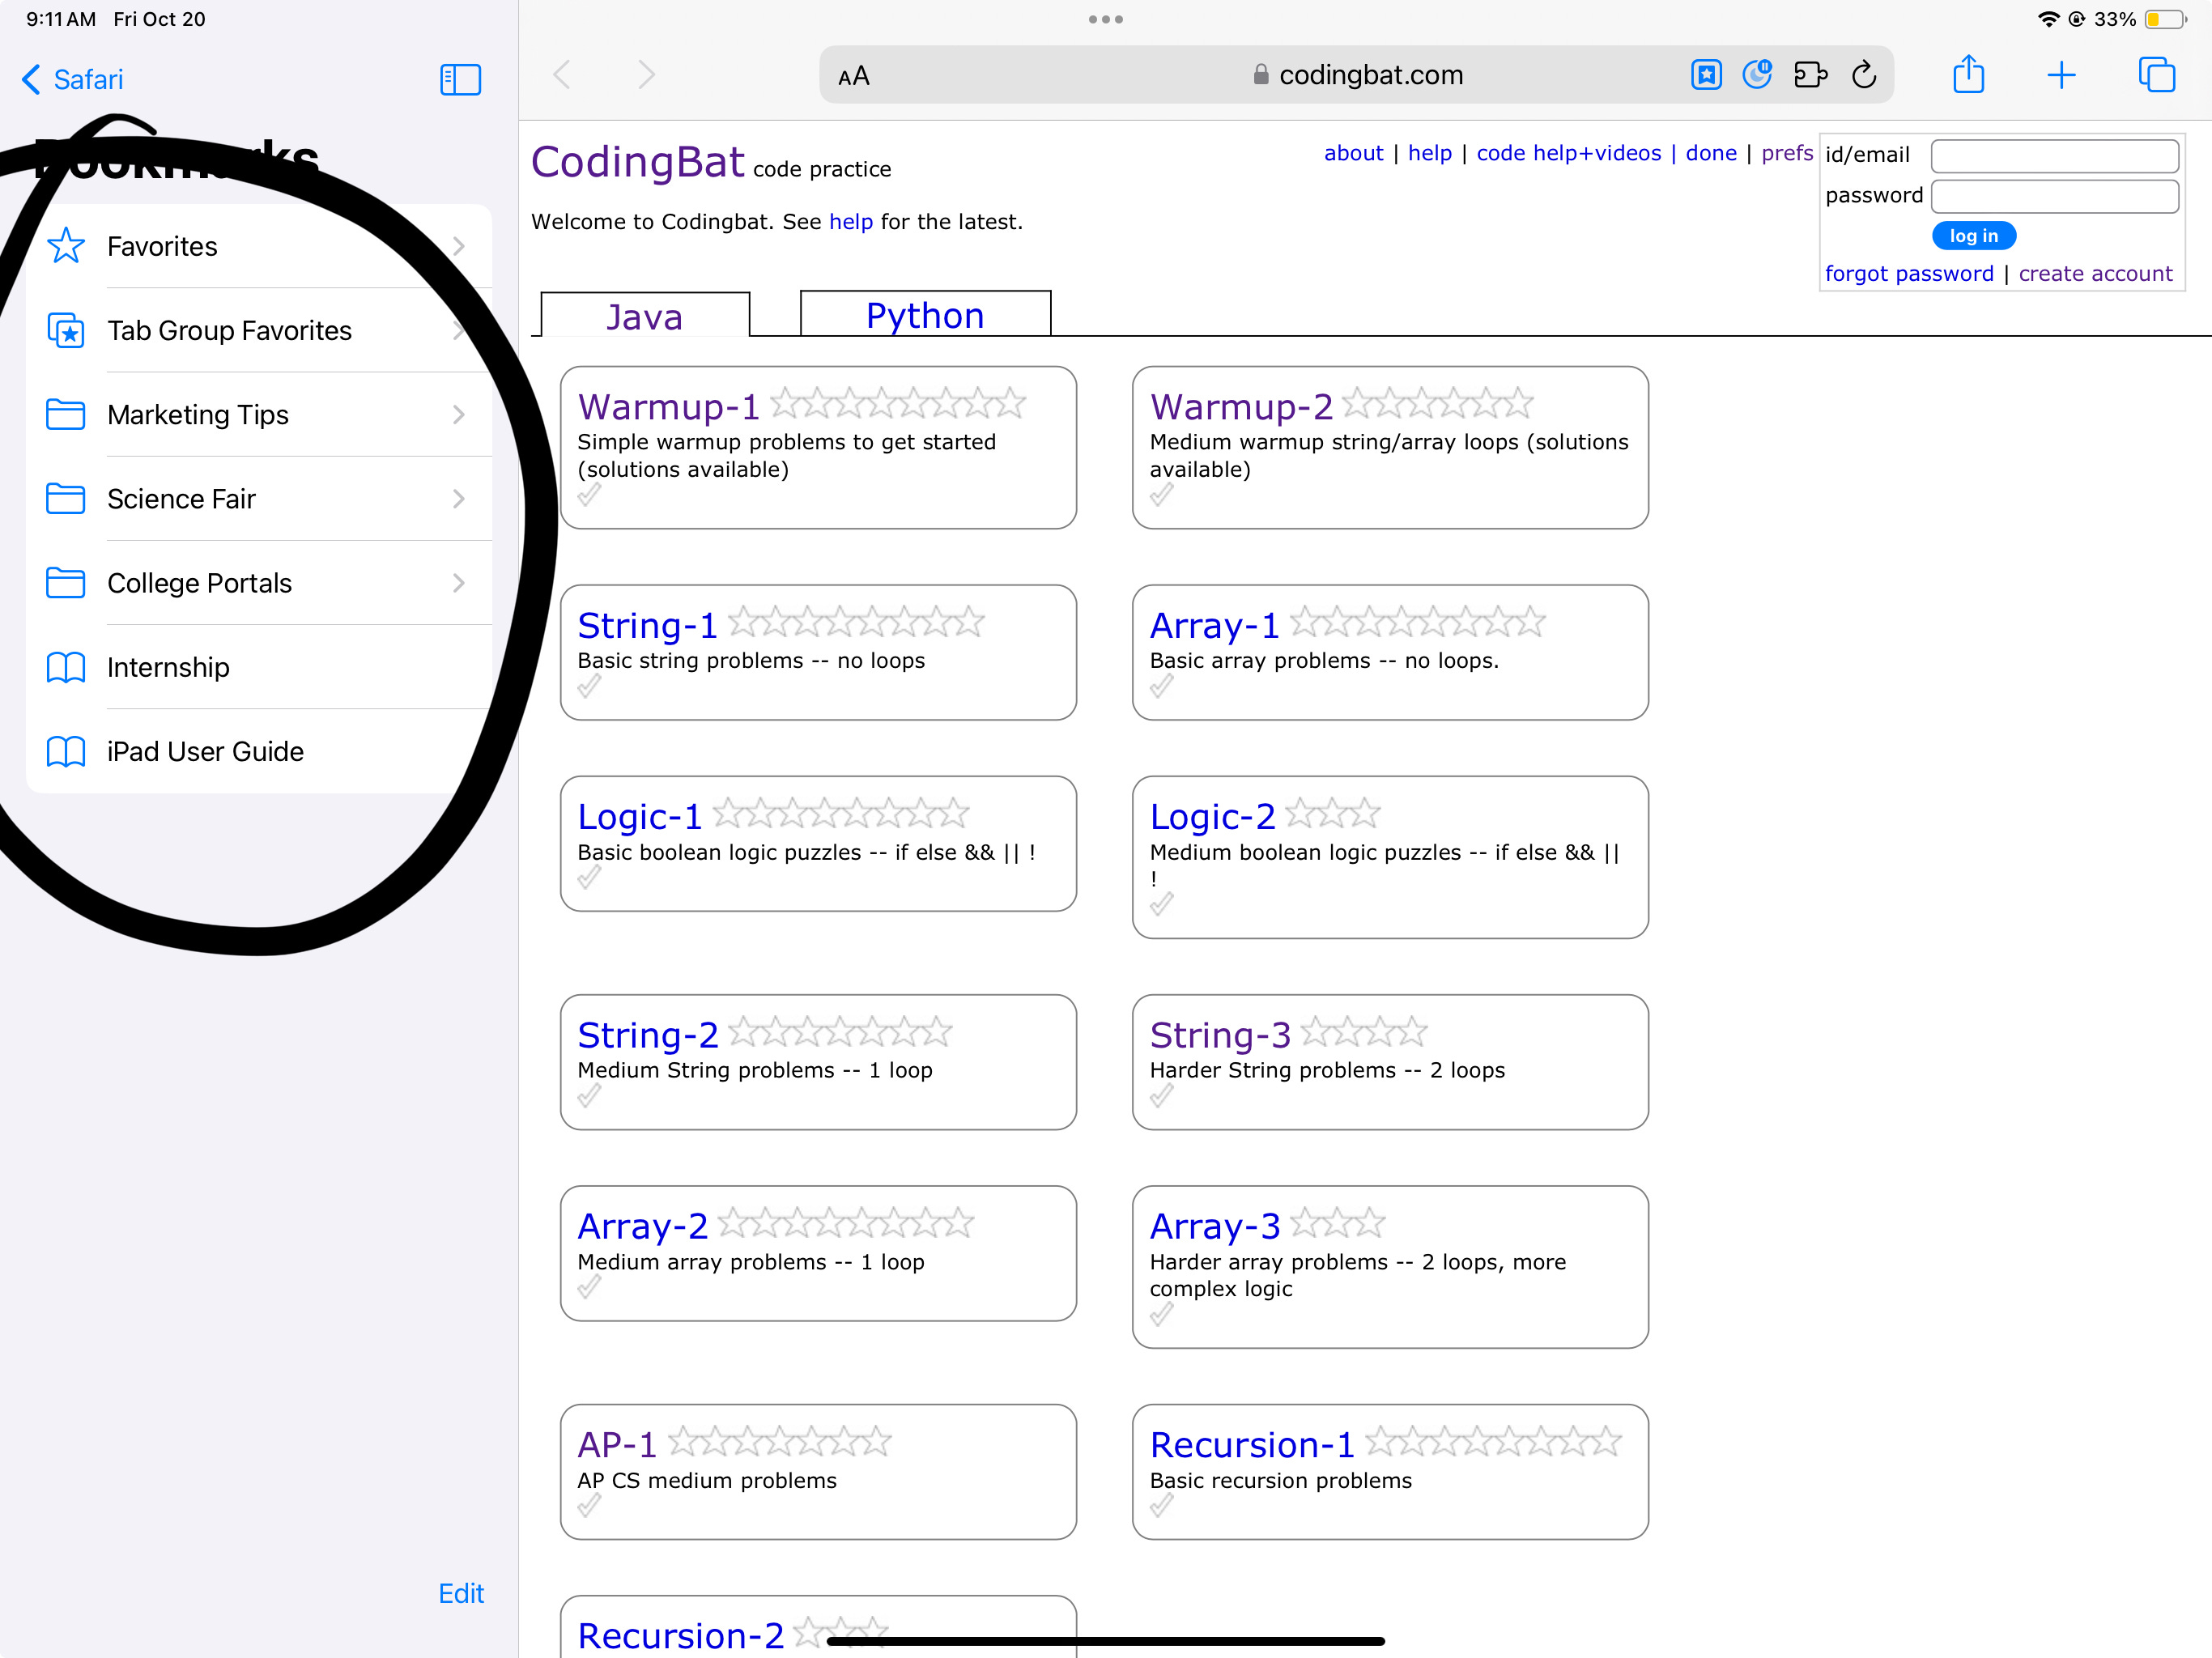This screenshot has width=2212, height=1658.
Task: Expand Marketing Tips folder chevron
Action: click(459, 414)
